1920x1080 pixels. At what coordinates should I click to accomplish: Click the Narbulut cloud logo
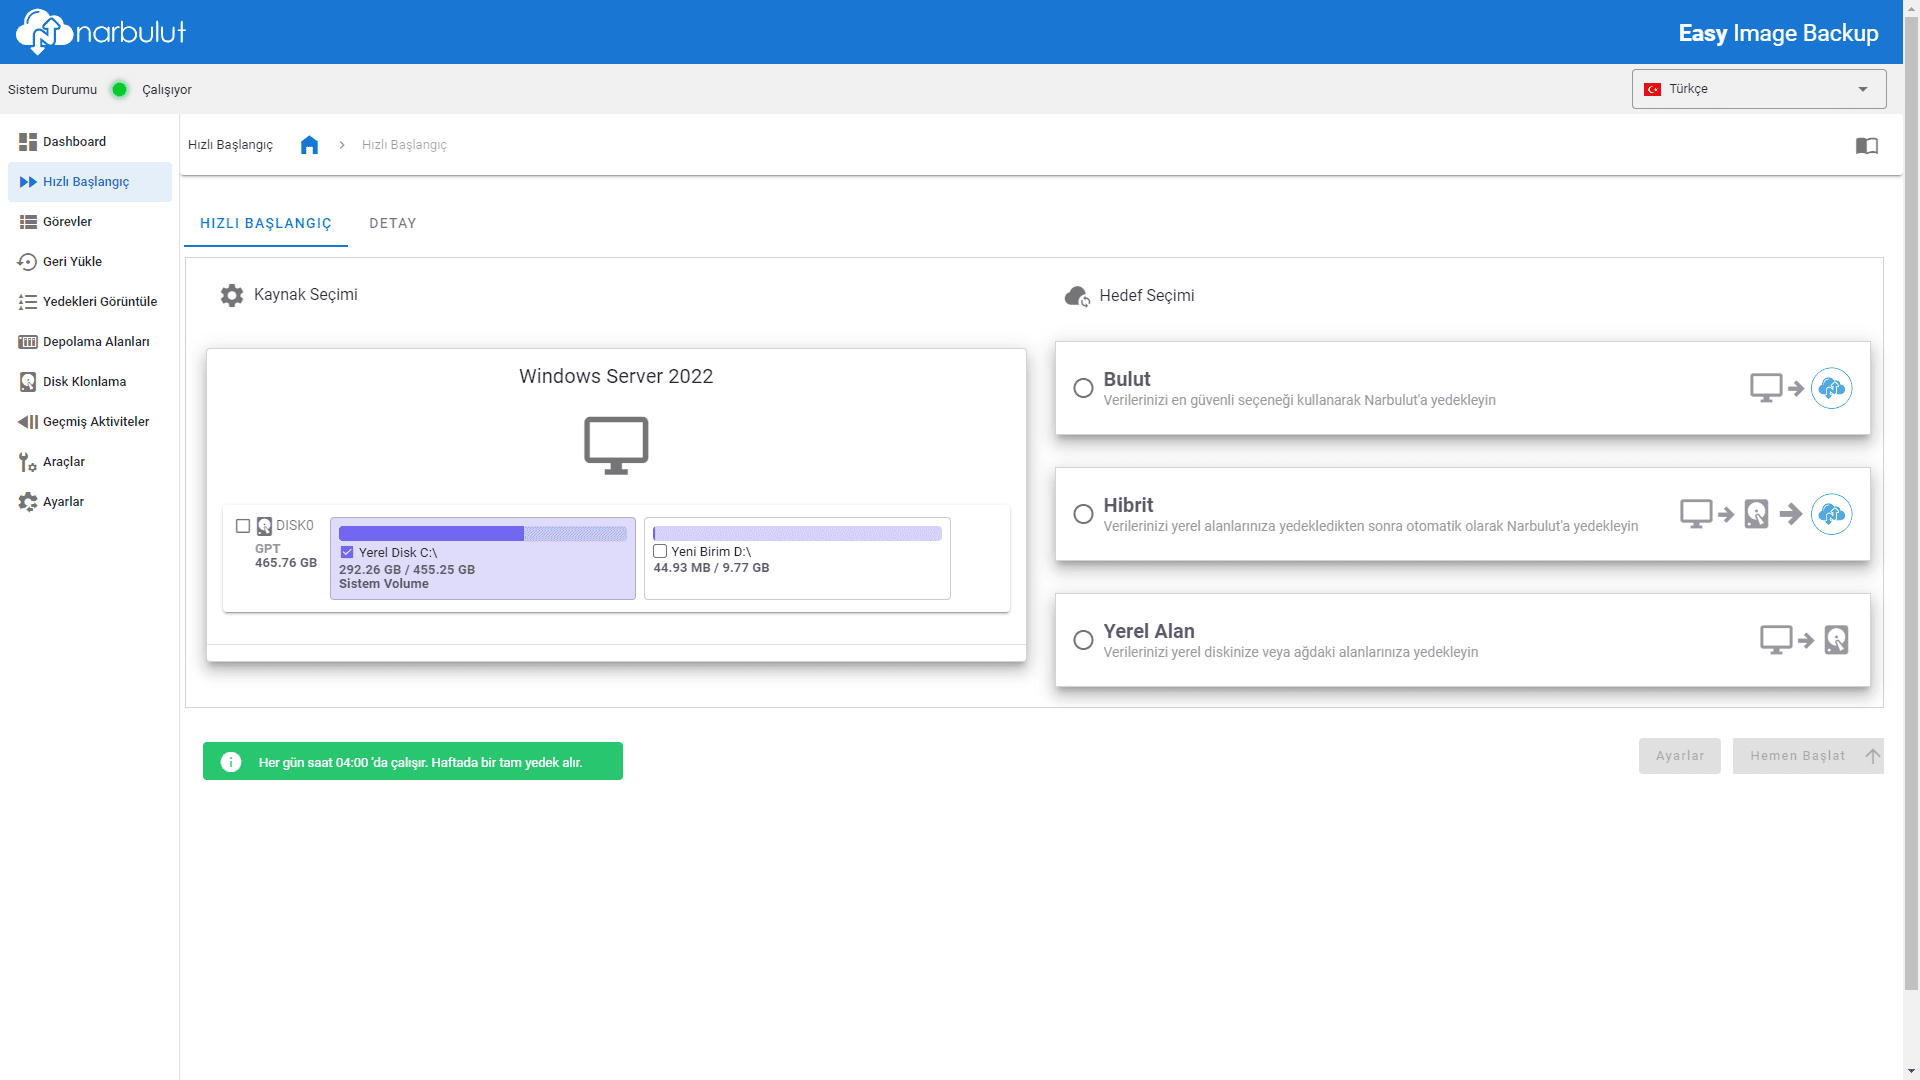pyautogui.click(x=44, y=32)
